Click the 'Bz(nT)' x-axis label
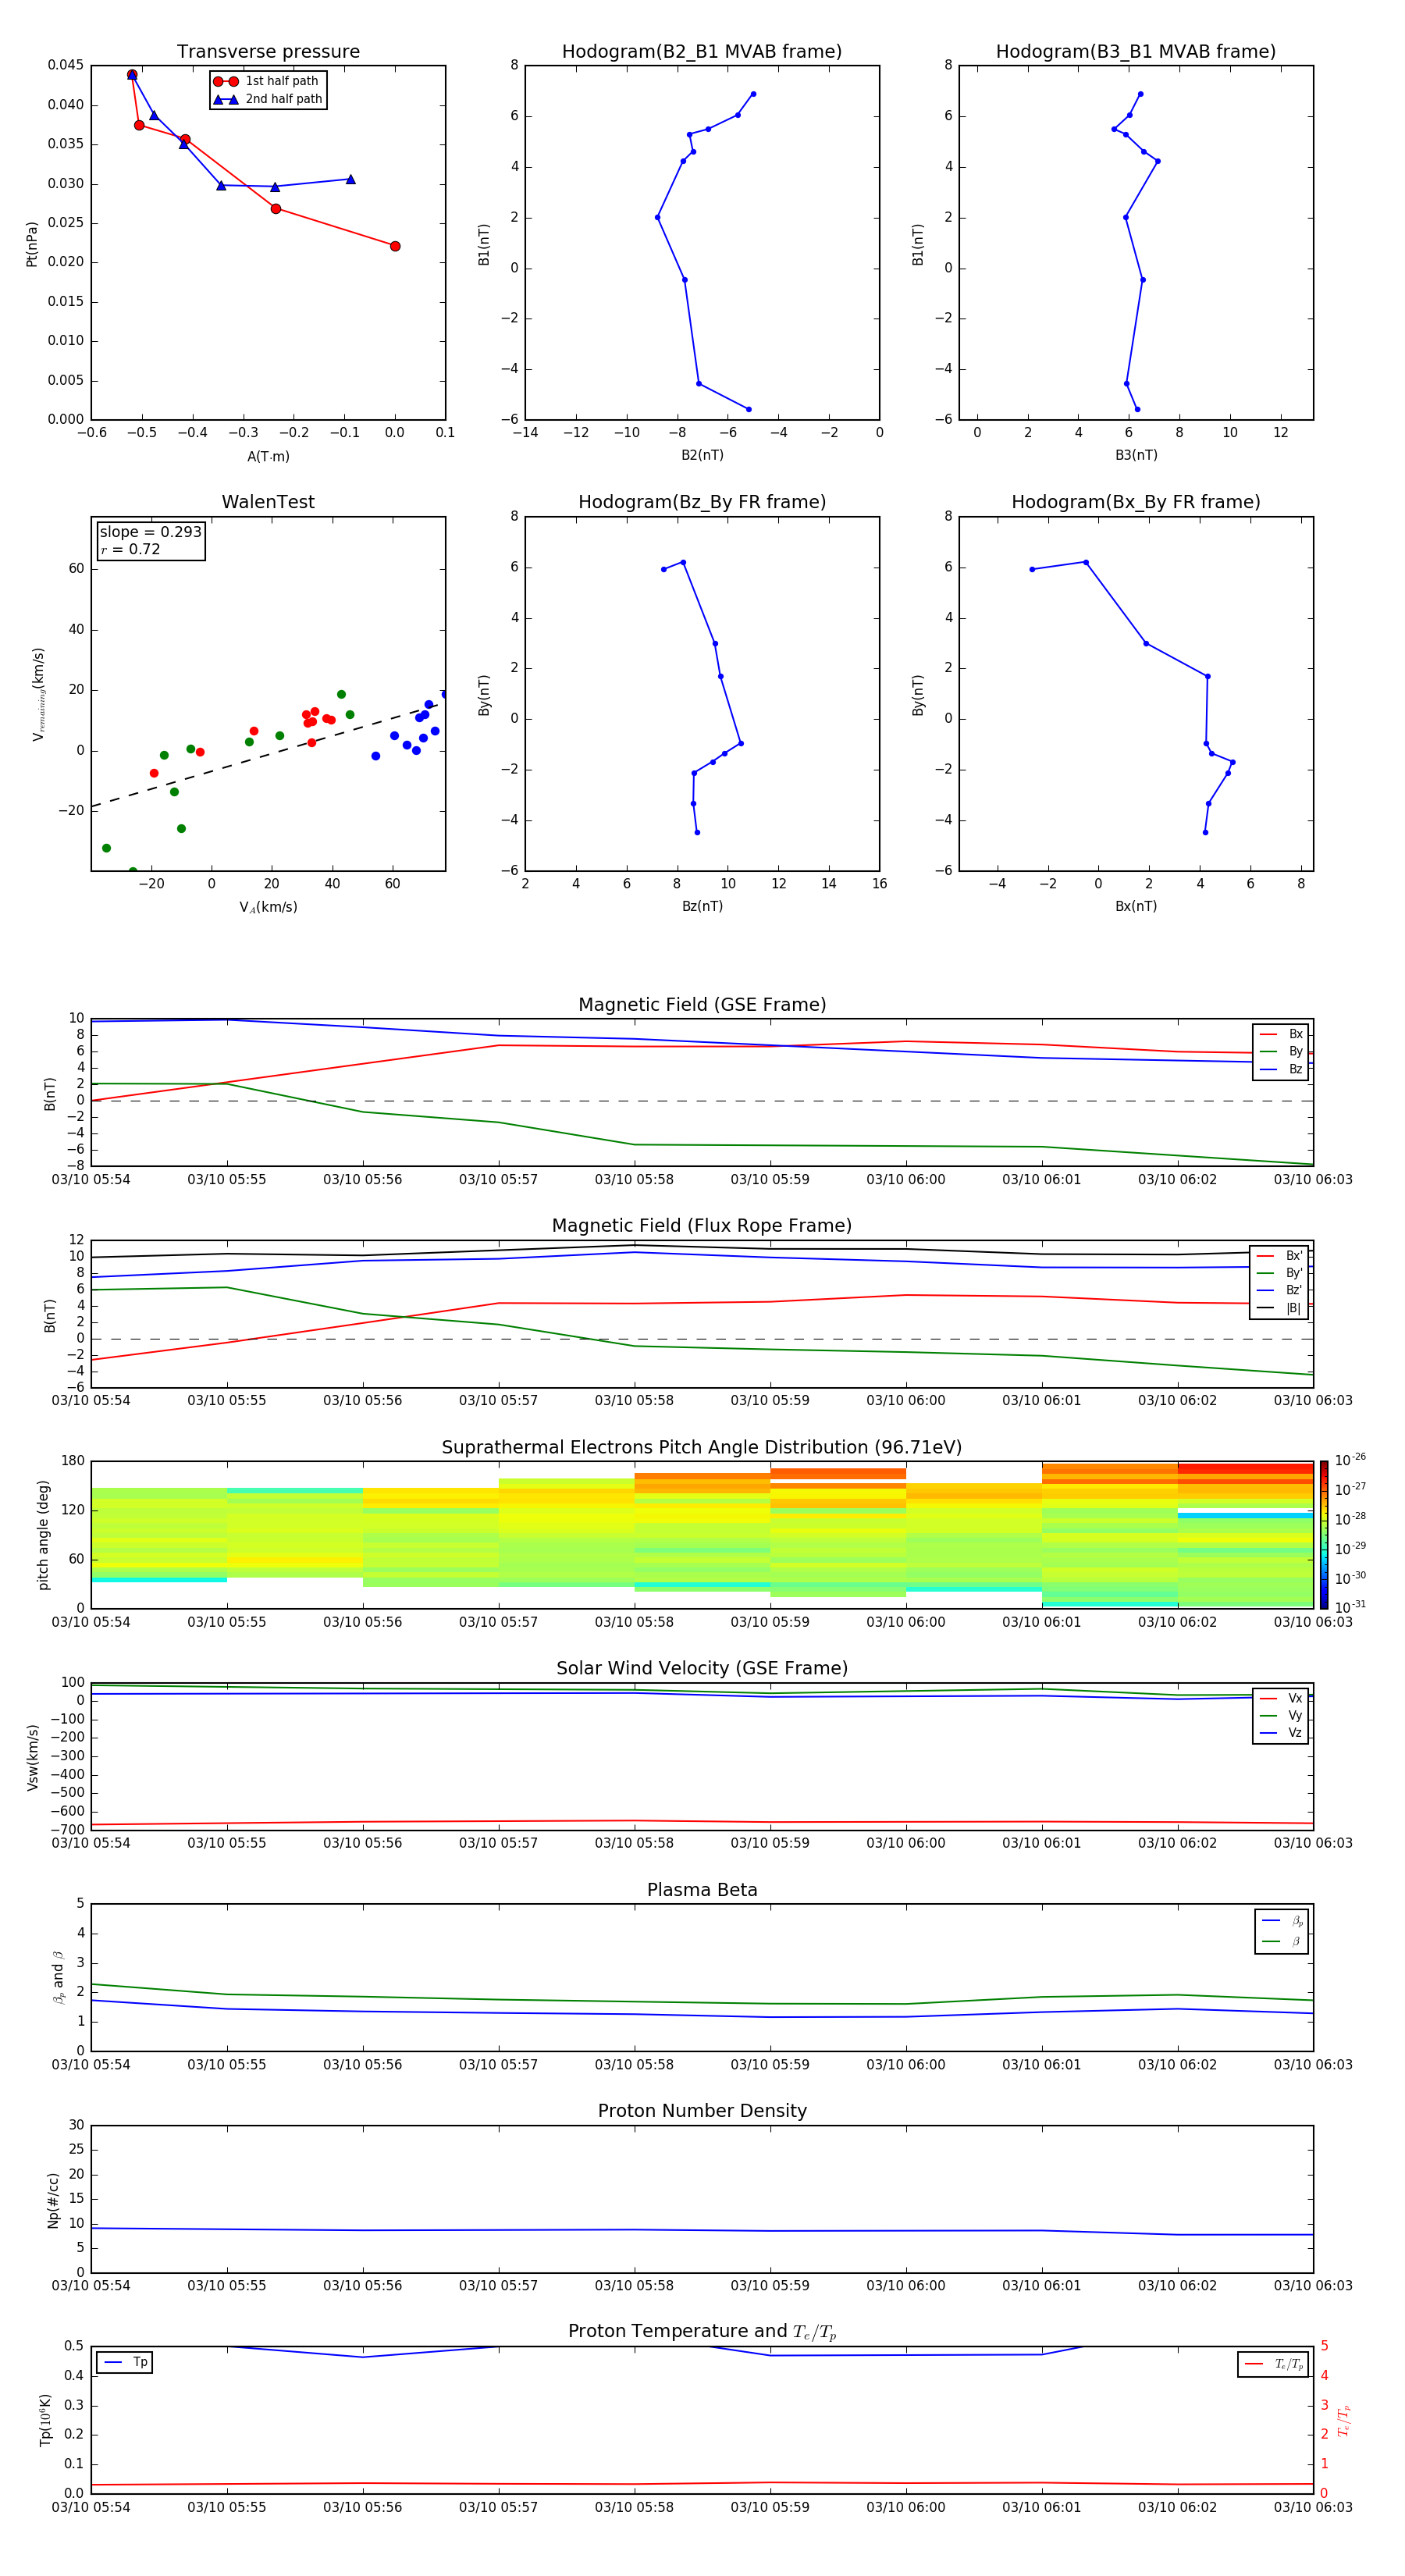Image resolution: width=1405 pixels, height=2576 pixels. pyautogui.click(x=702, y=906)
